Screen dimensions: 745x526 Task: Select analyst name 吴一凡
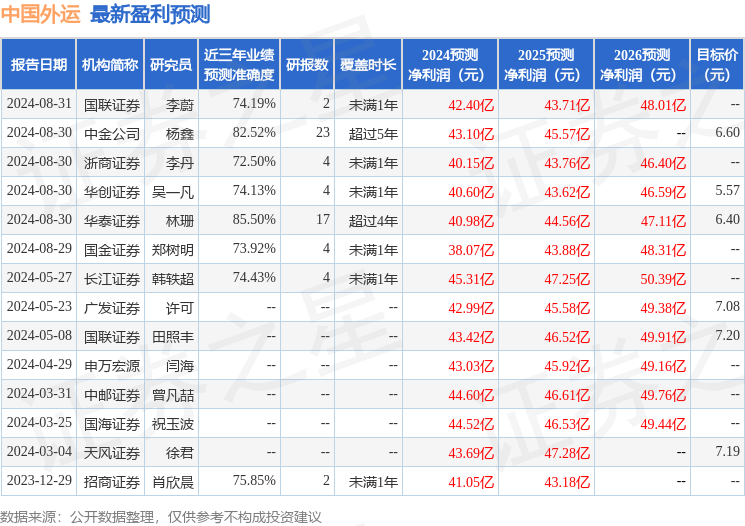point(172,191)
